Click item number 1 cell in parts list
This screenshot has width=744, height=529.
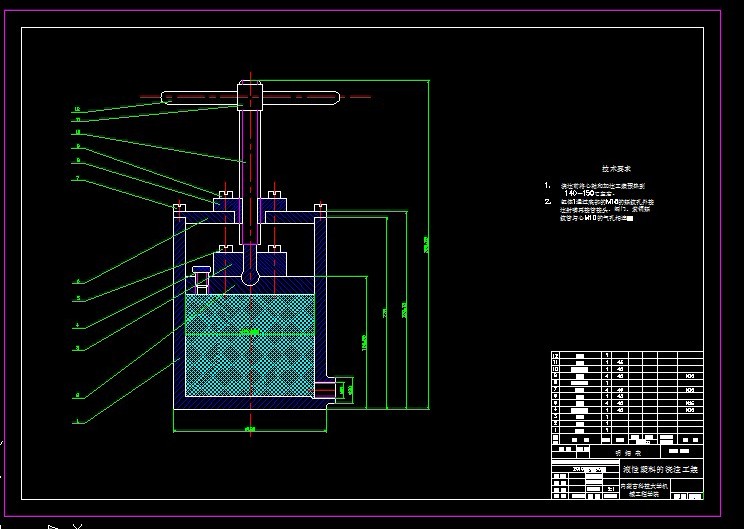555,430
